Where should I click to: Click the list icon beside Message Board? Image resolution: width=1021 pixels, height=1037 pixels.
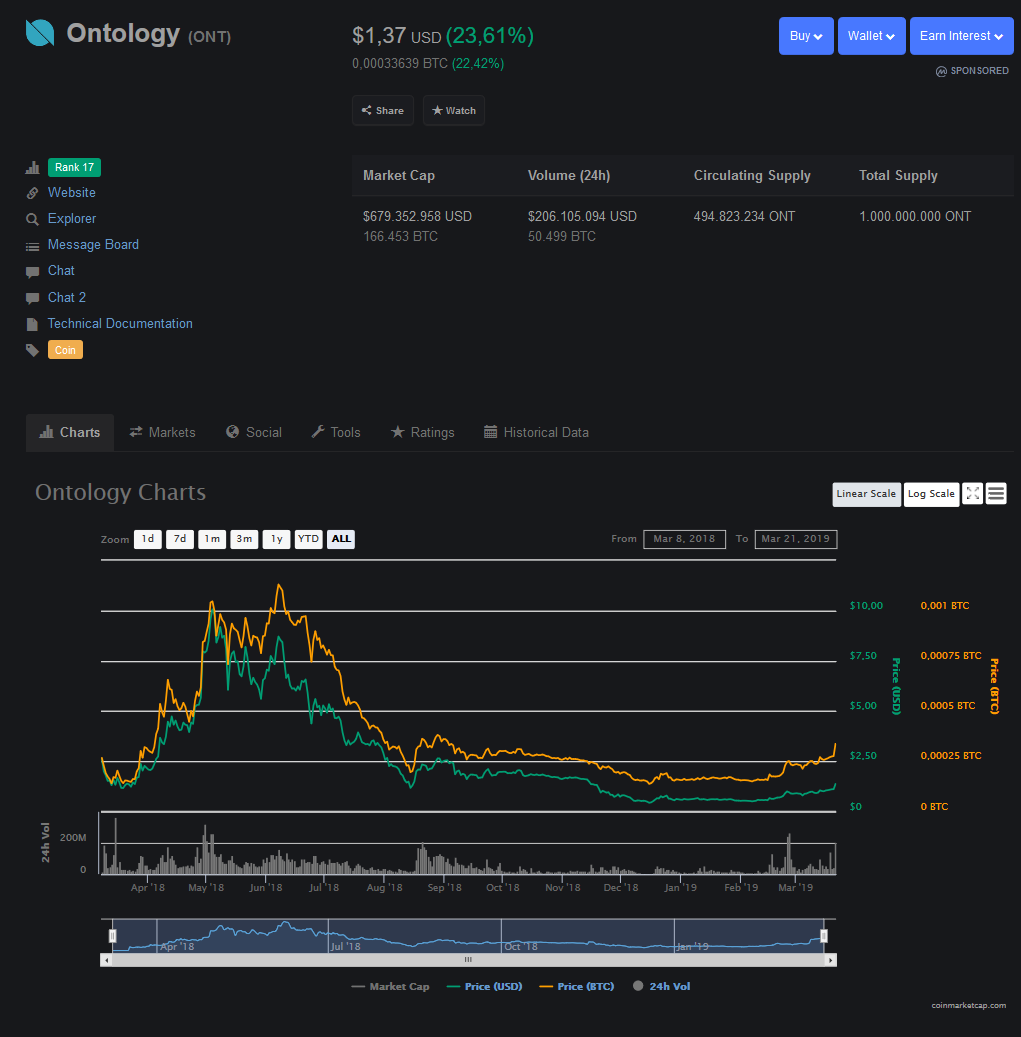coord(32,246)
